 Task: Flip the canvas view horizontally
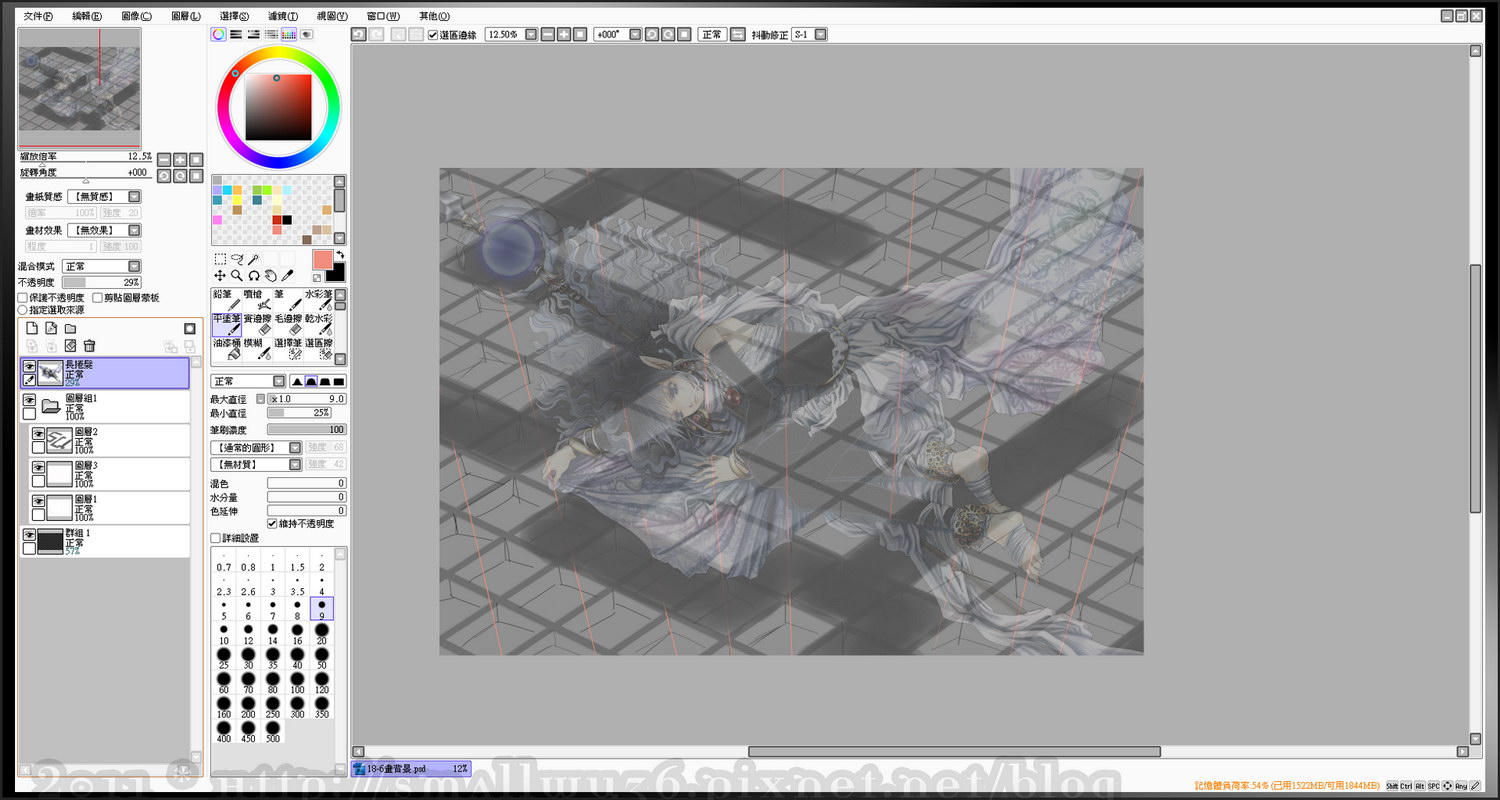point(738,34)
